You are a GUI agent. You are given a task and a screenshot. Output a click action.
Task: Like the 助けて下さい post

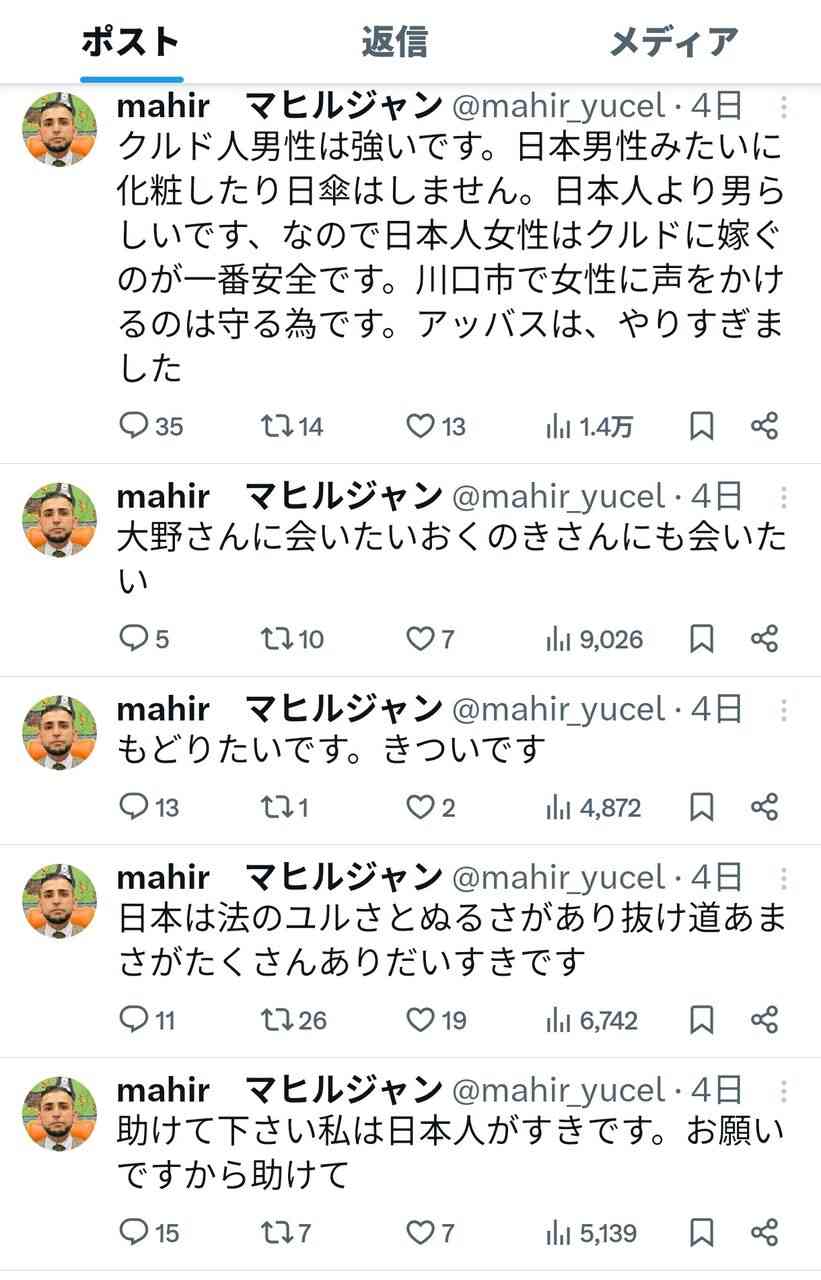tap(421, 1233)
